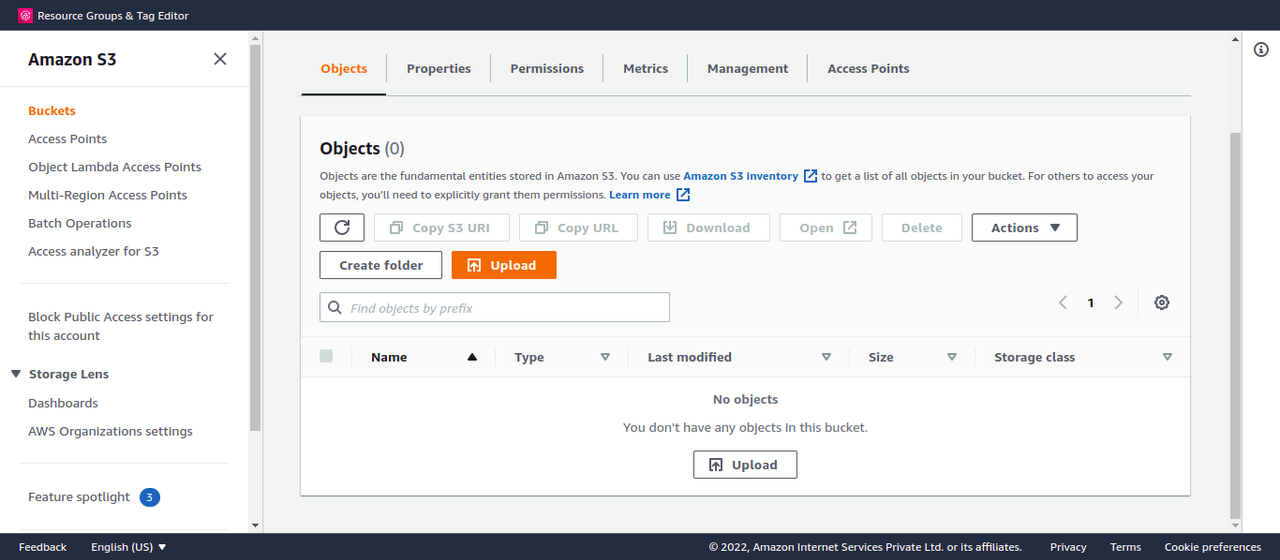The width and height of the screenshot is (1280, 560).
Task: Open Feature spotlight badge 3
Action: pyautogui.click(x=149, y=497)
